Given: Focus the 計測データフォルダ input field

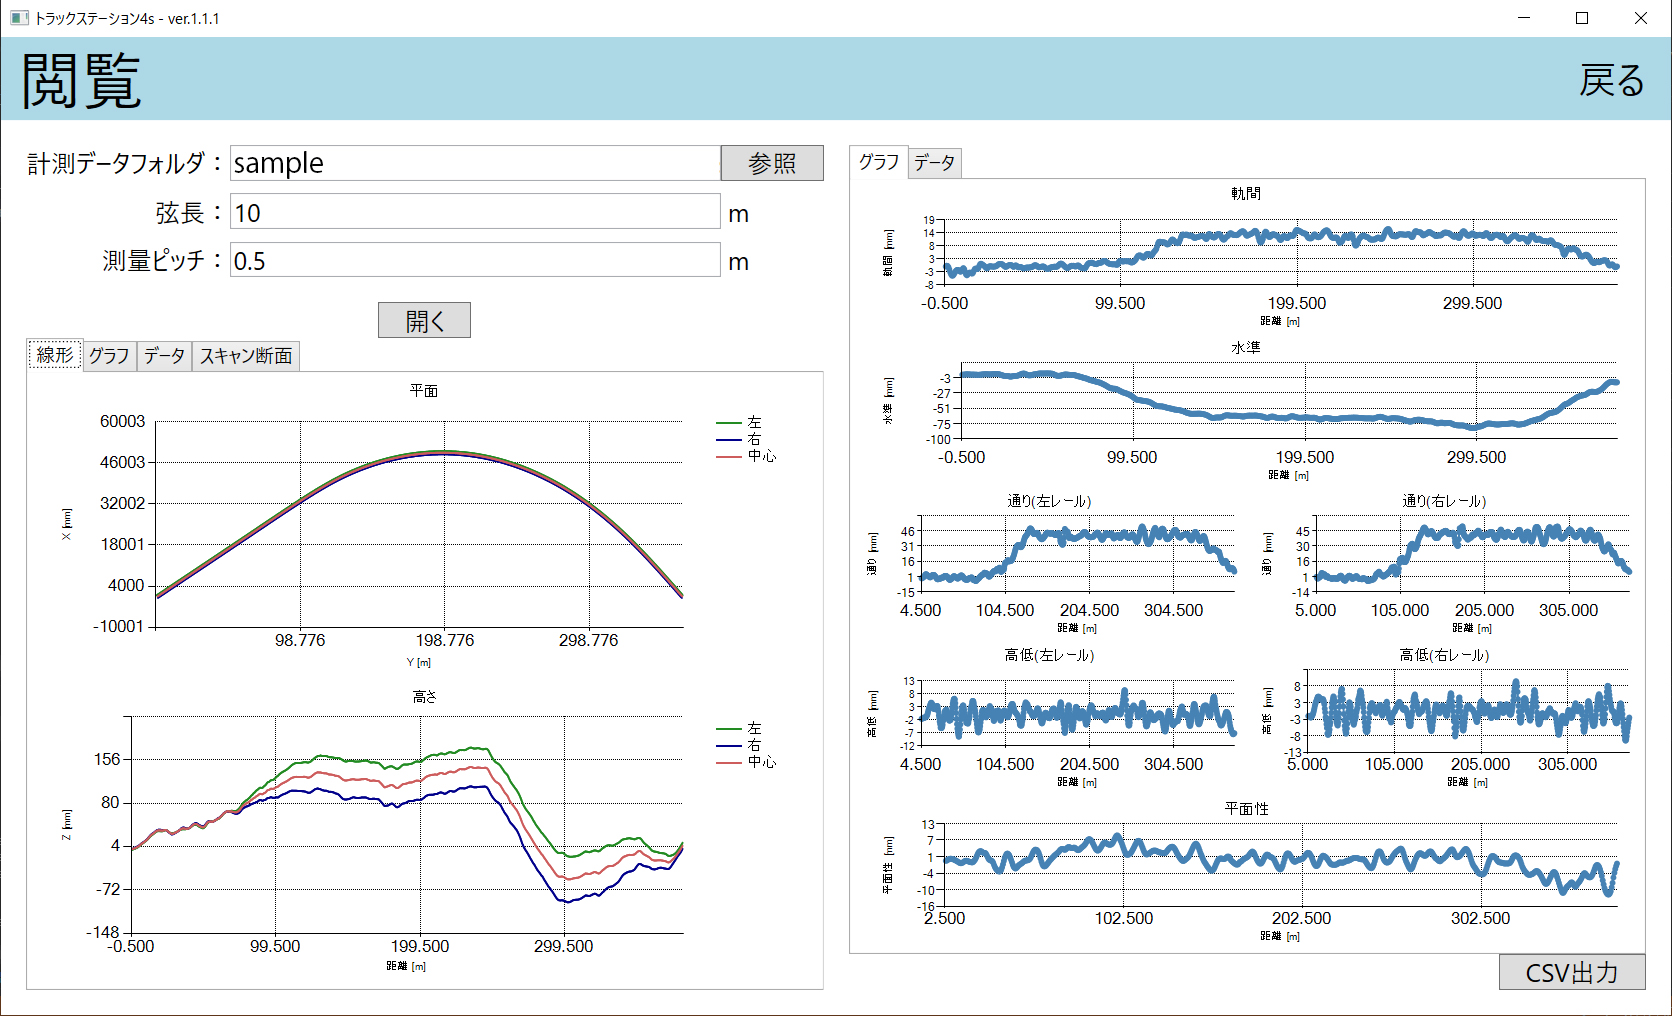Looking at the screenshot, I should point(475,163).
